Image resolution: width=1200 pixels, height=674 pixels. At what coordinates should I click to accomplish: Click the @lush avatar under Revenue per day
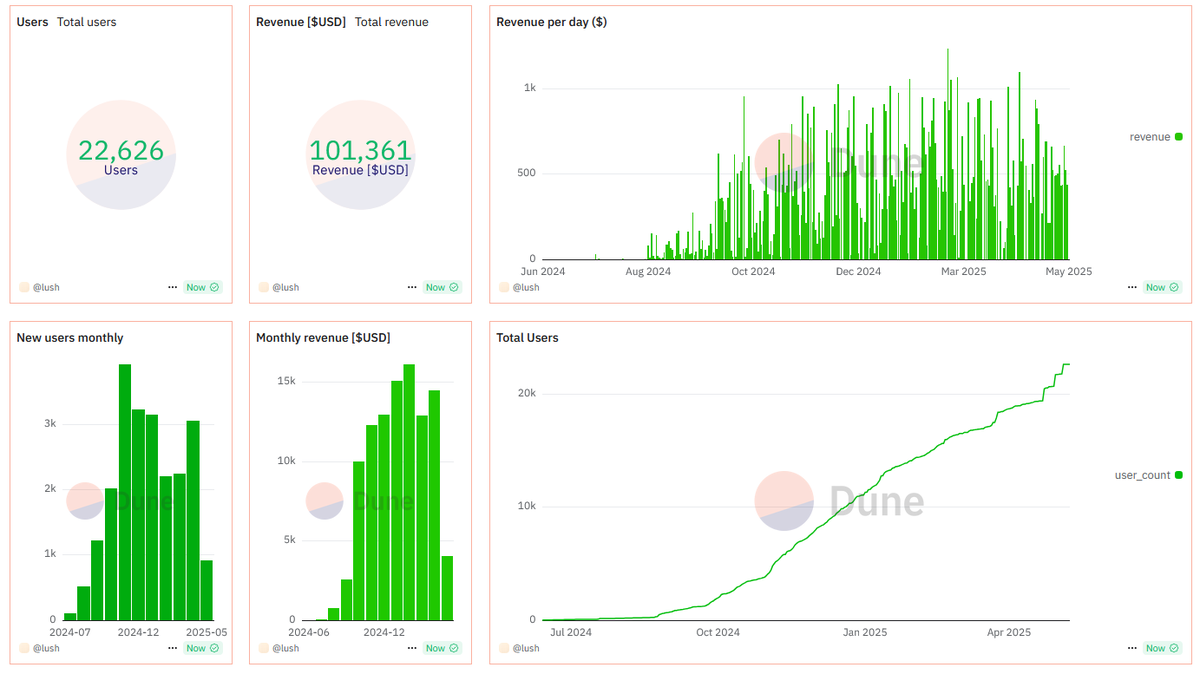(506, 287)
